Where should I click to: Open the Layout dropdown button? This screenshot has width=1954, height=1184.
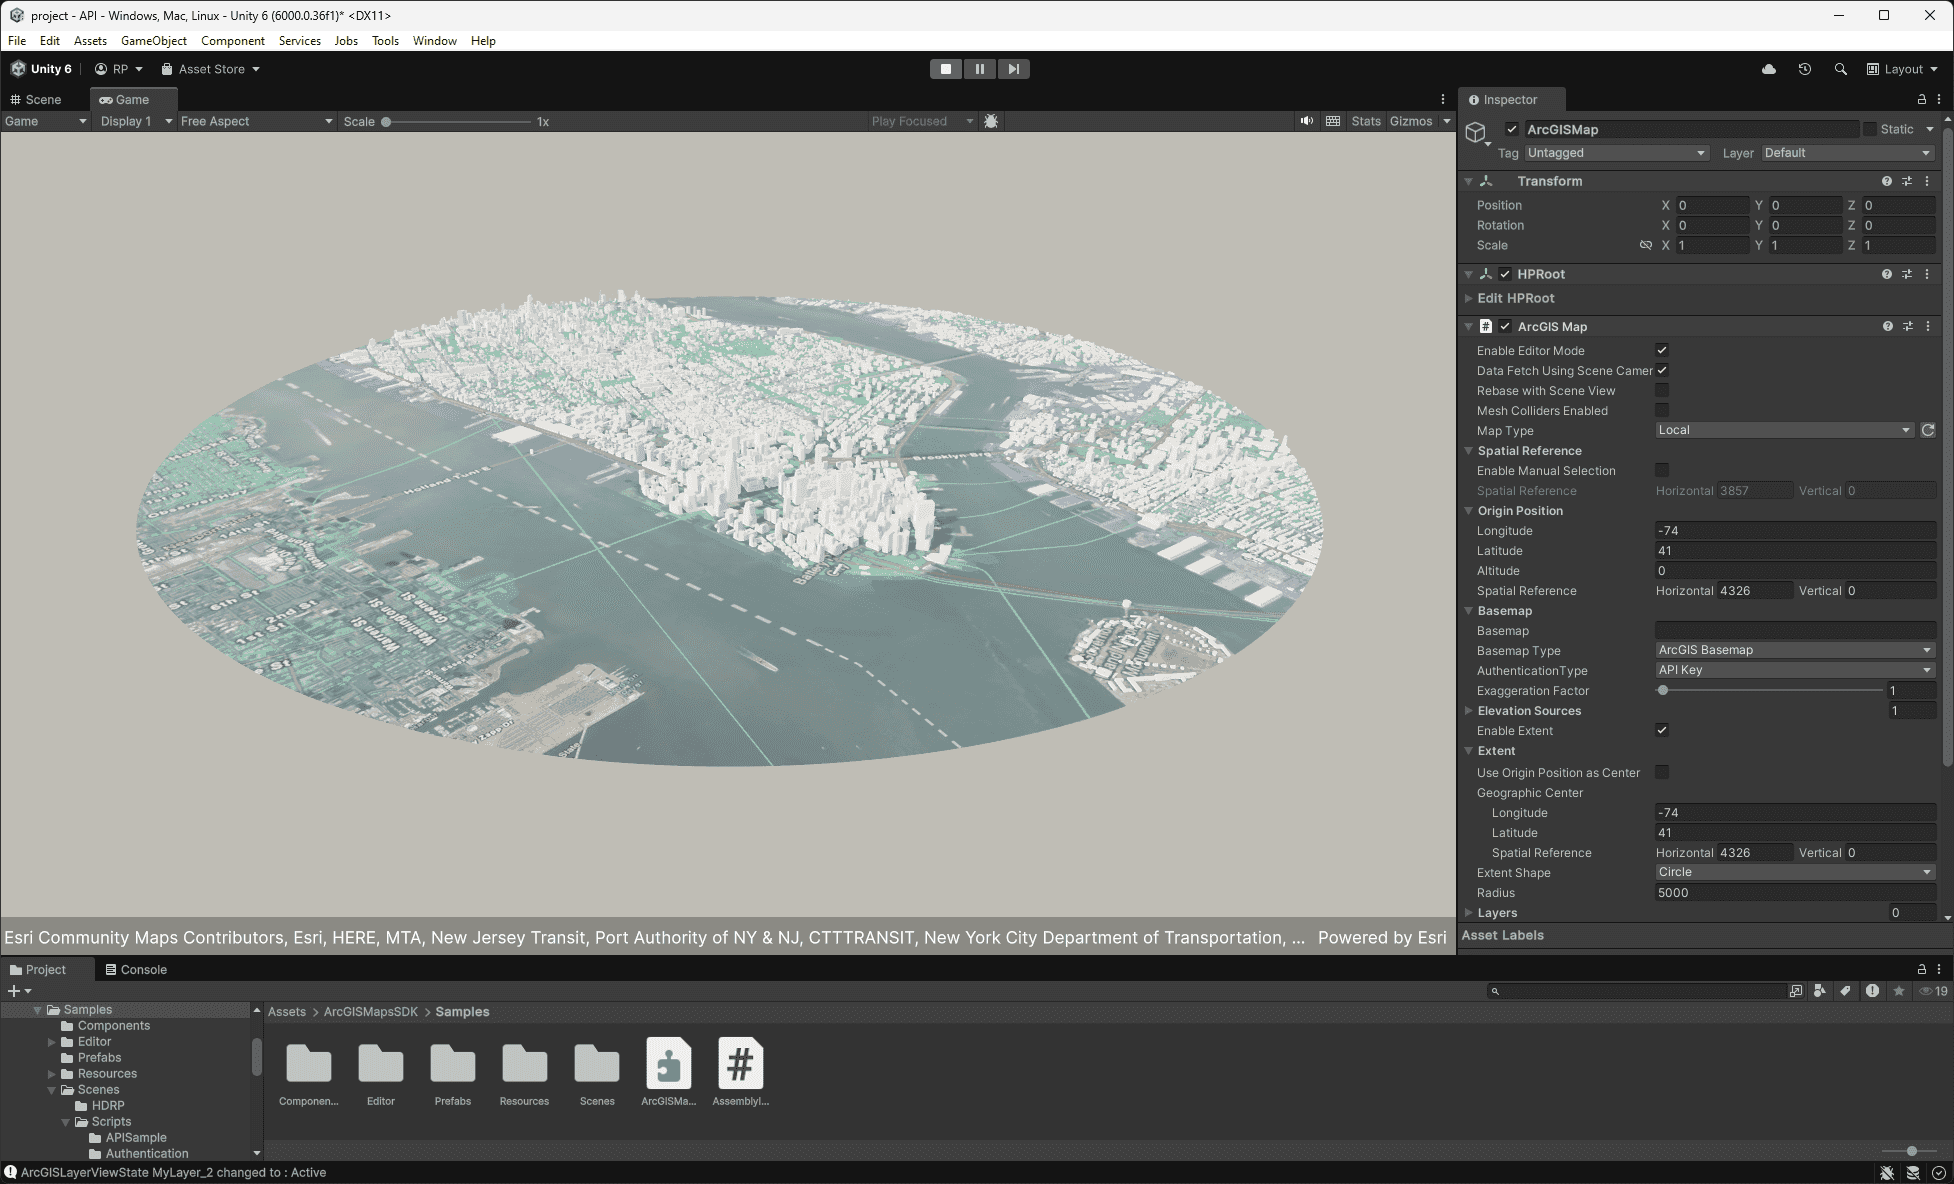pos(1902,68)
